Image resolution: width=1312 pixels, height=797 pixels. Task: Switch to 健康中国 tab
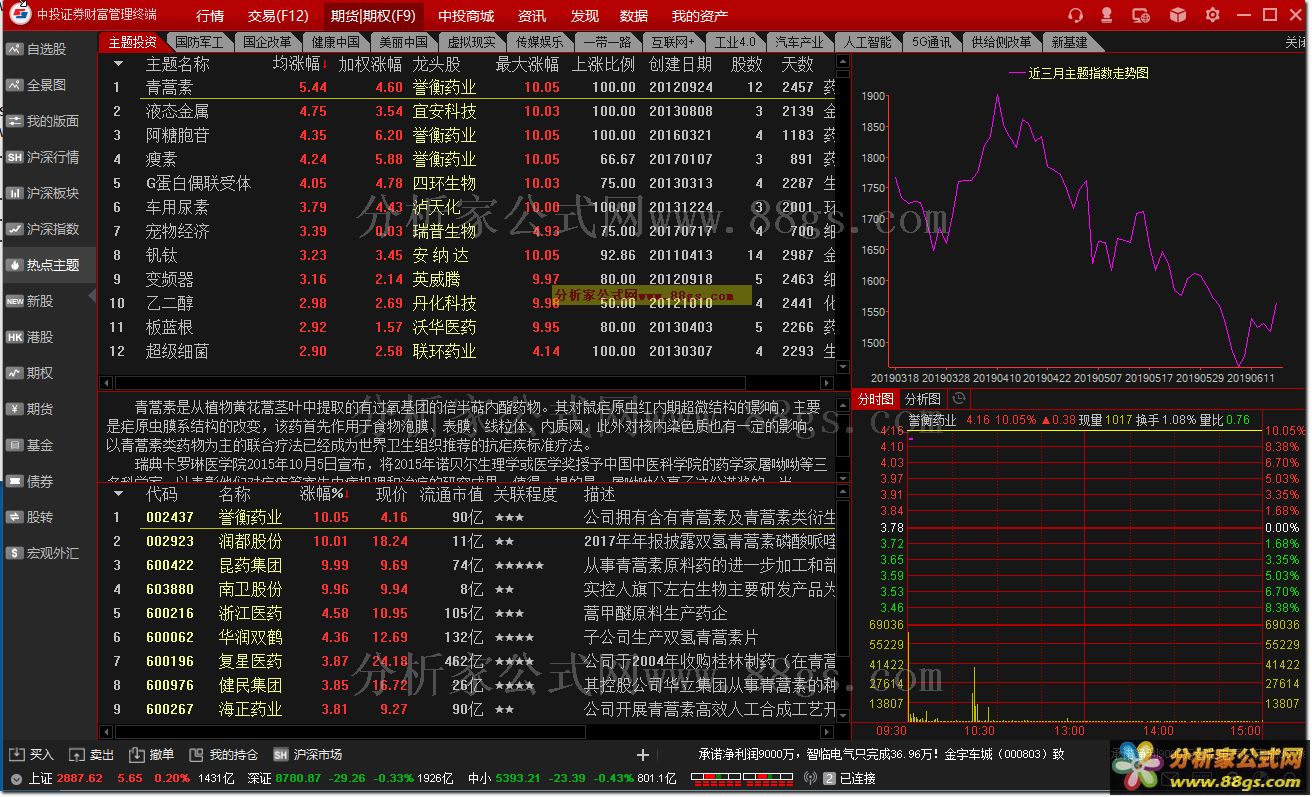coord(335,42)
